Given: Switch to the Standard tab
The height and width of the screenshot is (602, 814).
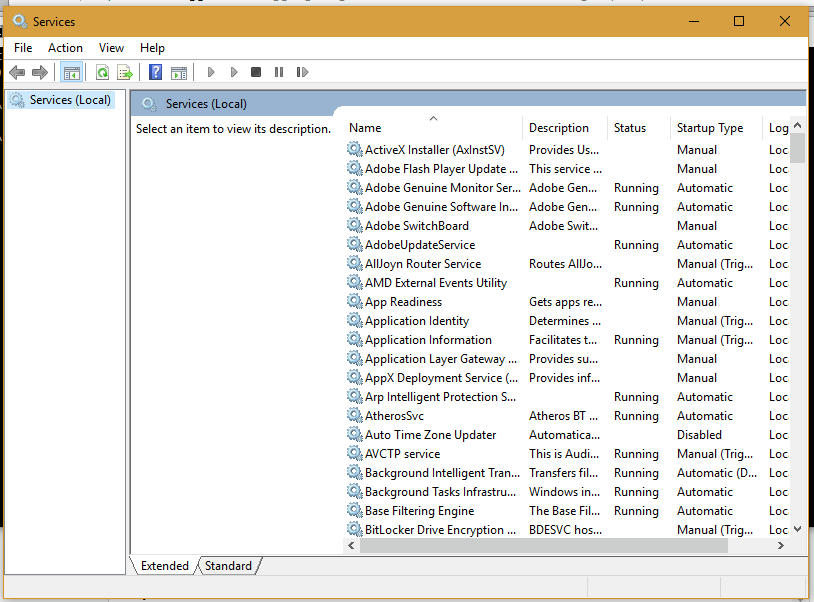Looking at the screenshot, I should [x=229, y=566].
